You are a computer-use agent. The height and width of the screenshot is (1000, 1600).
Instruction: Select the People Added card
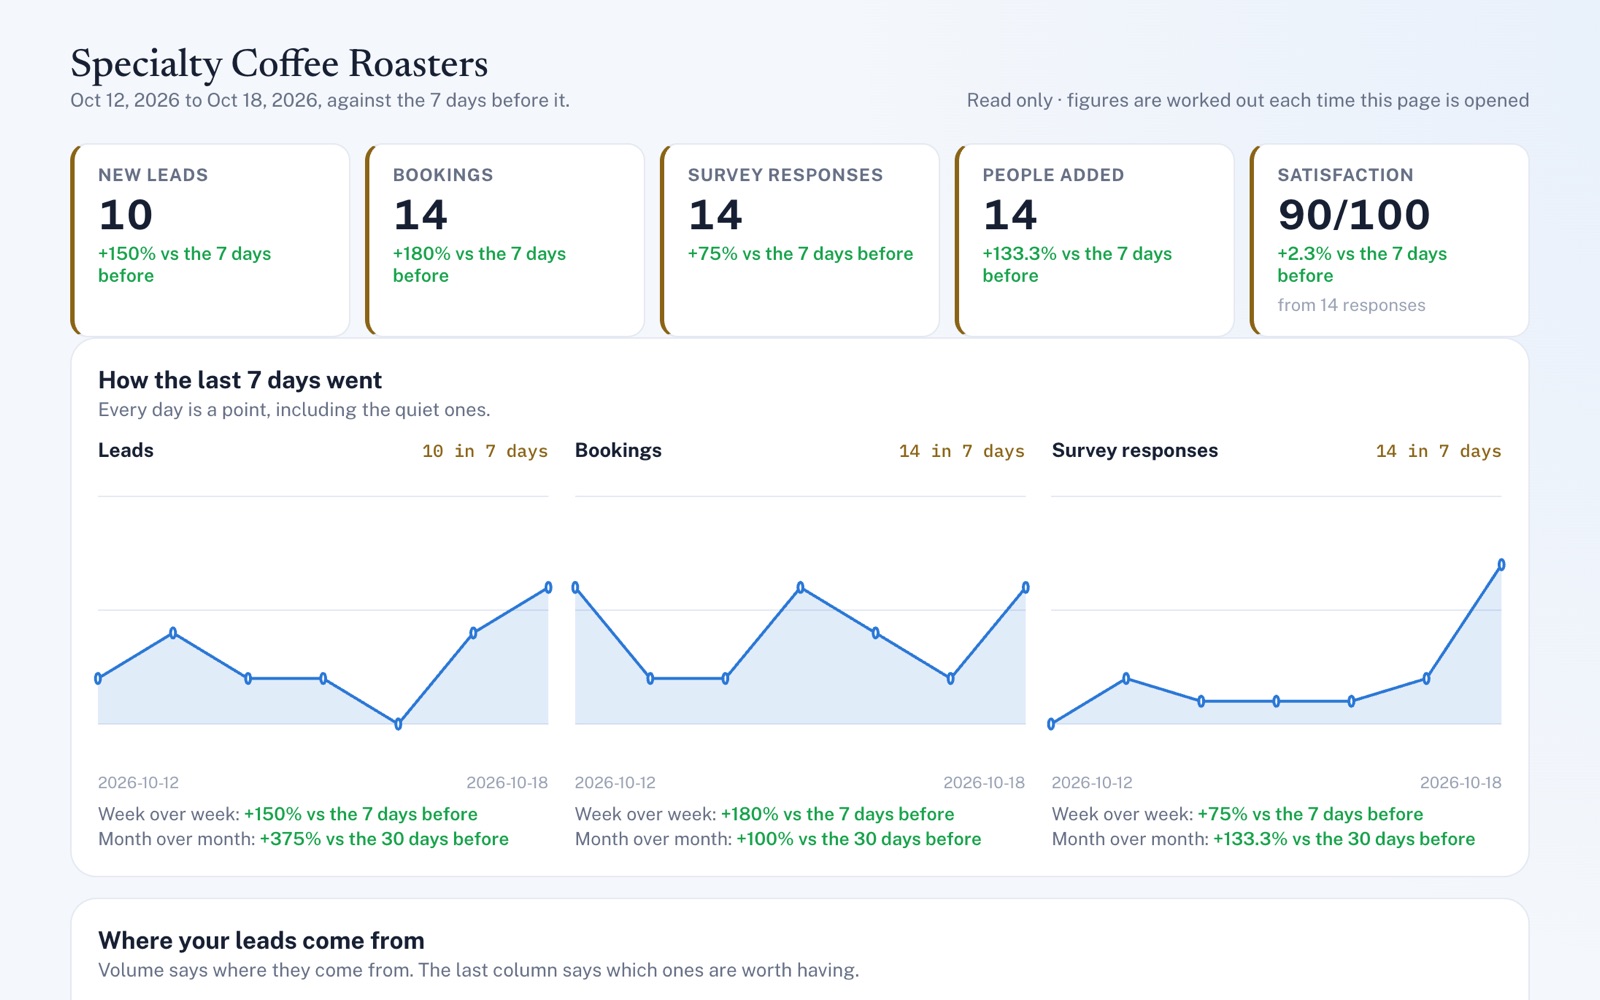(1095, 240)
